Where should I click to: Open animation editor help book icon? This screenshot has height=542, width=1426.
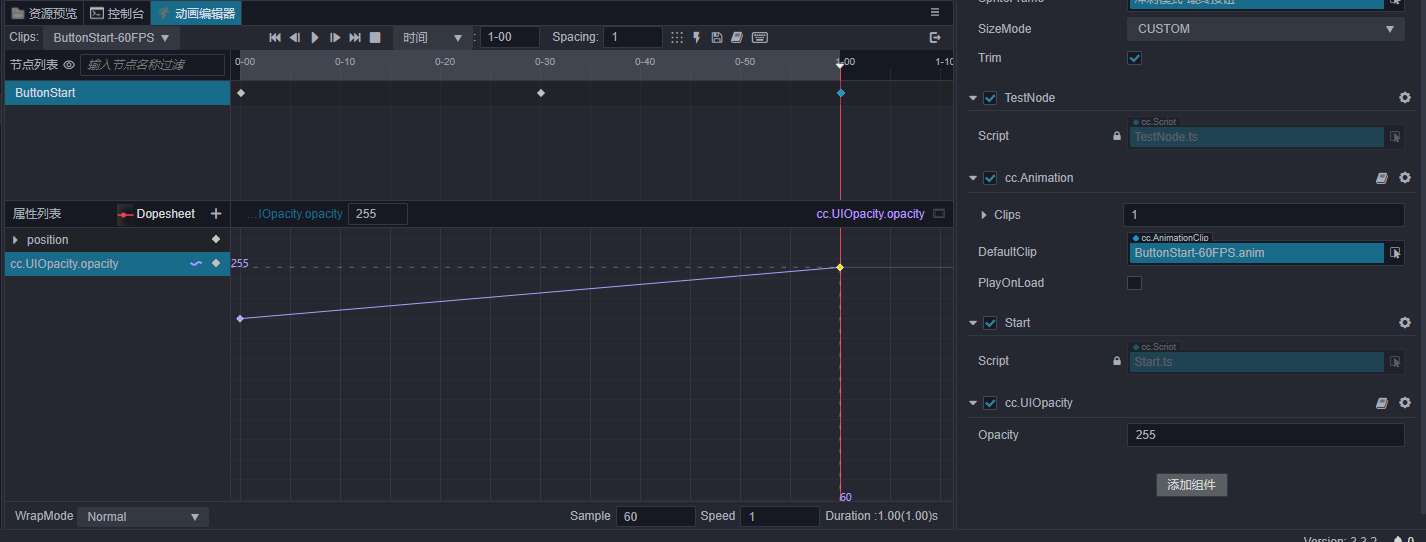(736, 37)
